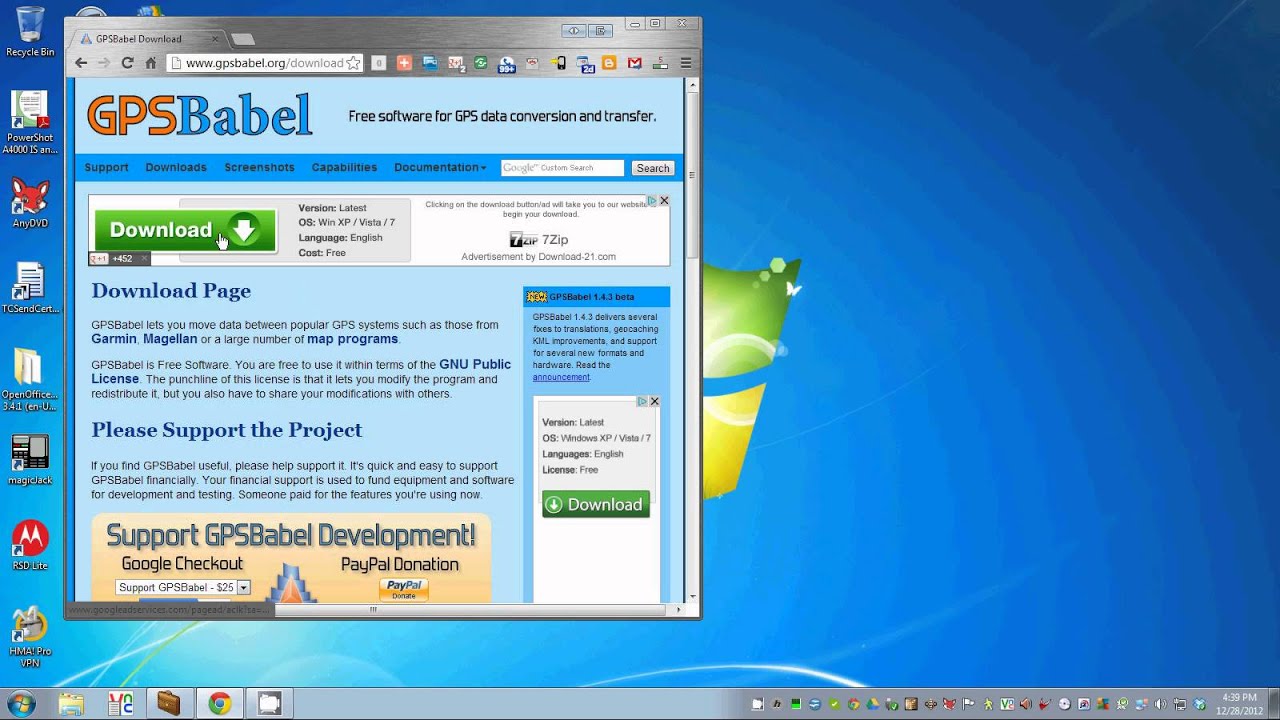1280x720 pixels.
Task: Close the sidebar advertisement
Action: click(655, 401)
